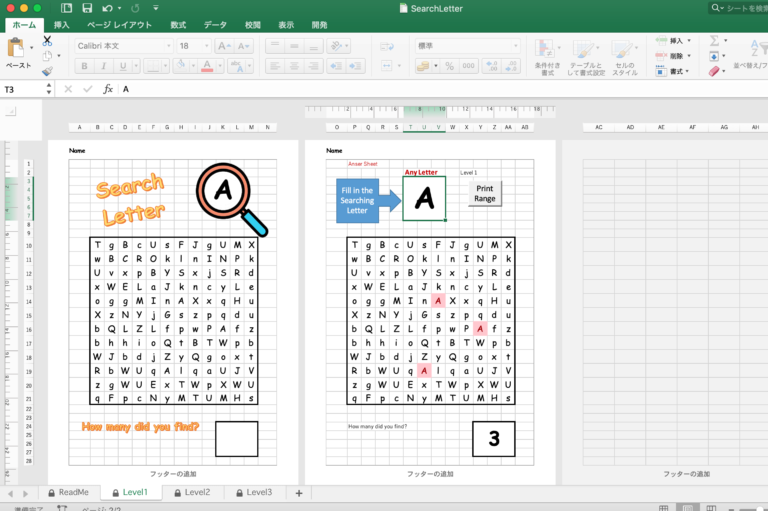
Task: Add a new sheet with plus button
Action: pyautogui.click(x=299, y=493)
